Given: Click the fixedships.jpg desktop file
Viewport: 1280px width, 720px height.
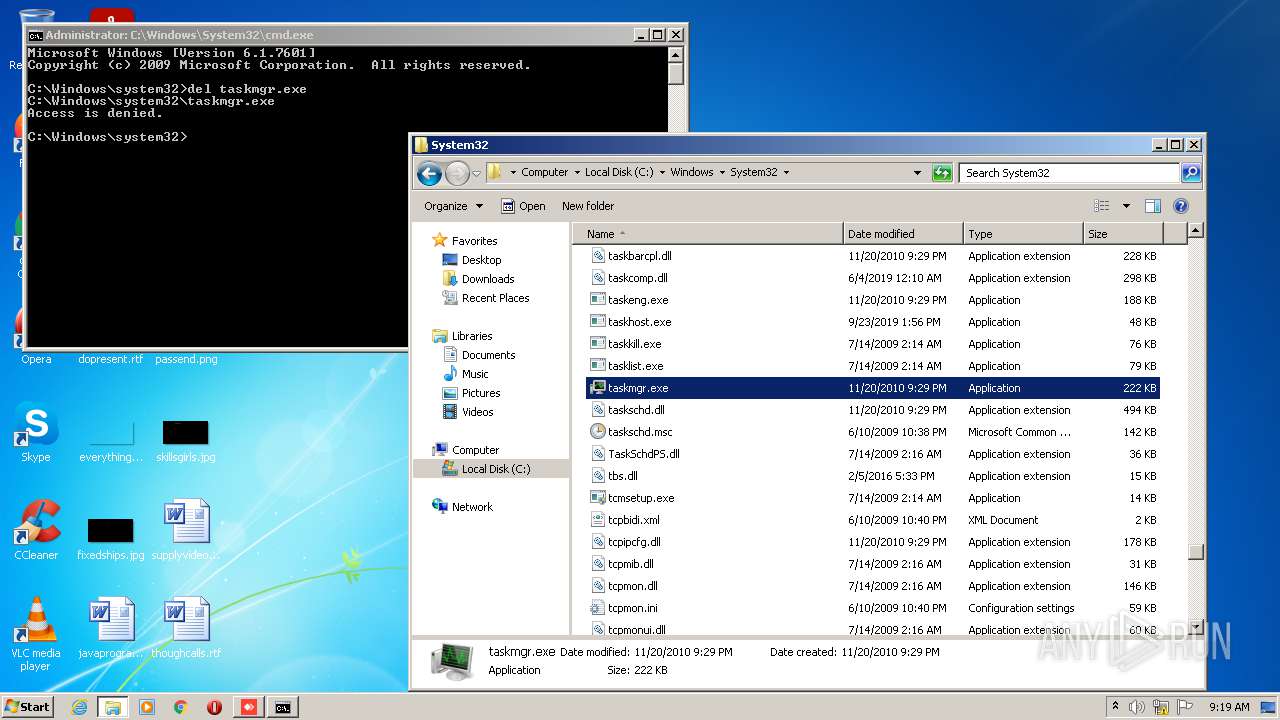Looking at the screenshot, I should tap(110, 537).
